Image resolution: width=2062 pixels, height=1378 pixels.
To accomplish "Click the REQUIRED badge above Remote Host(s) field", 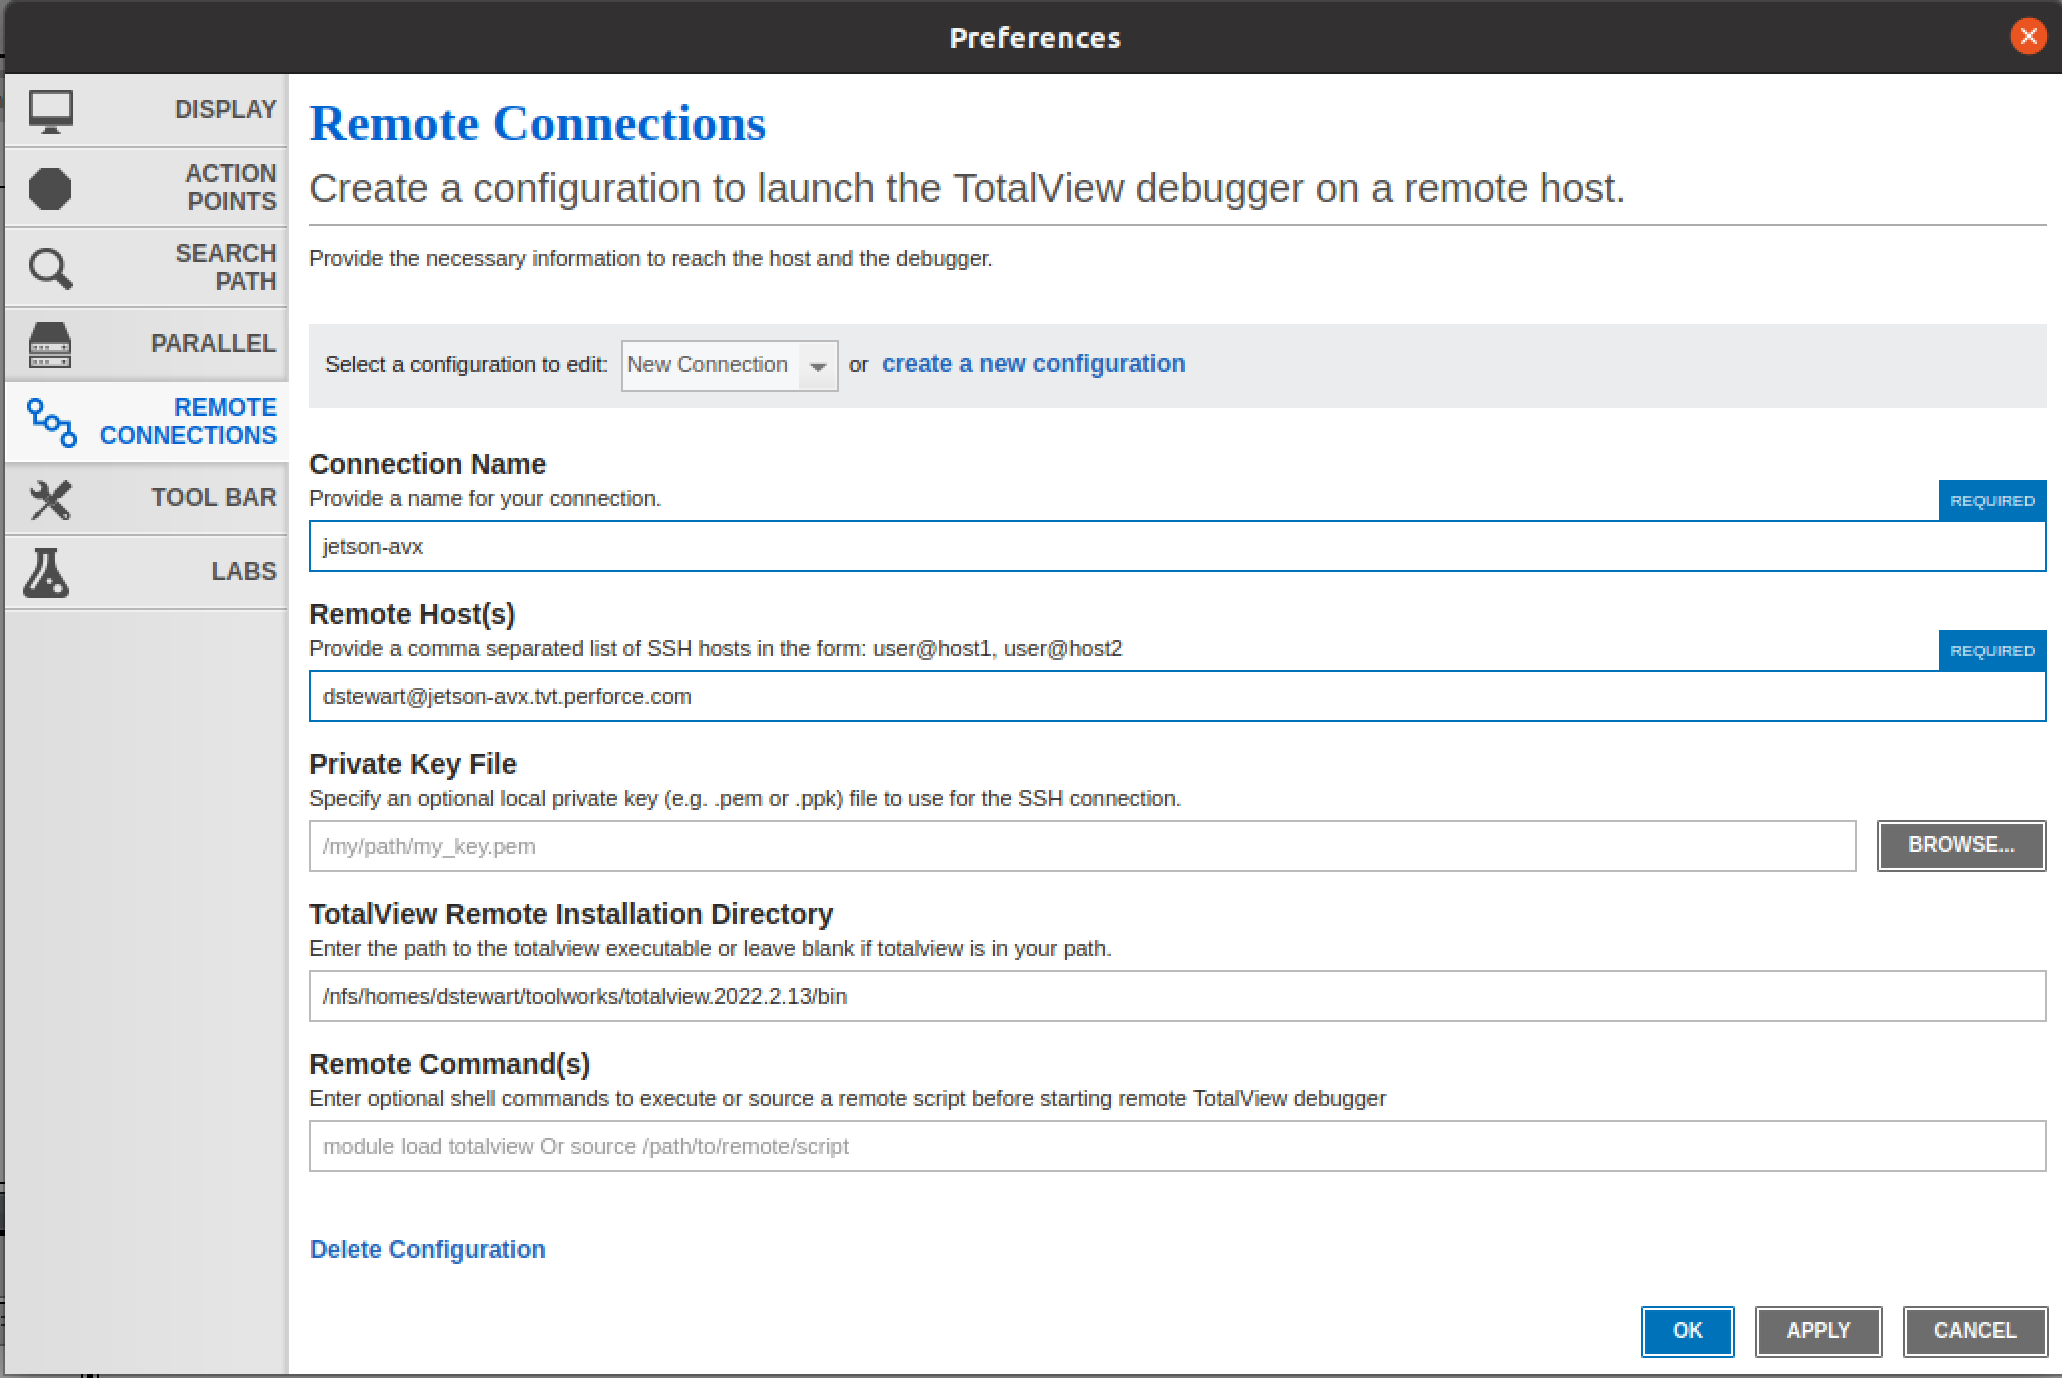I will tap(1992, 651).
